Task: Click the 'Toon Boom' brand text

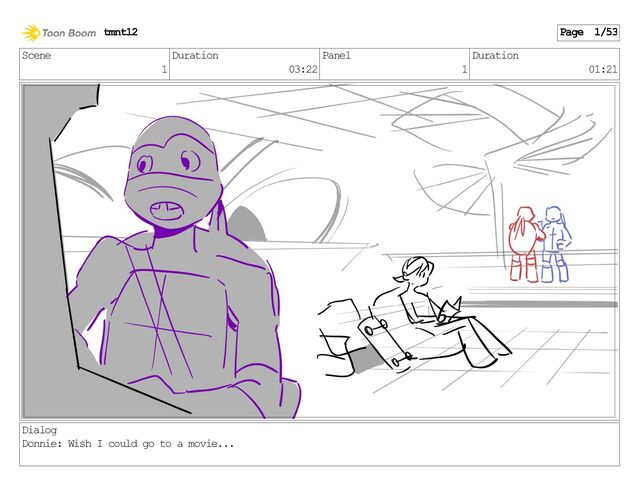Action: click(x=69, y=33)
